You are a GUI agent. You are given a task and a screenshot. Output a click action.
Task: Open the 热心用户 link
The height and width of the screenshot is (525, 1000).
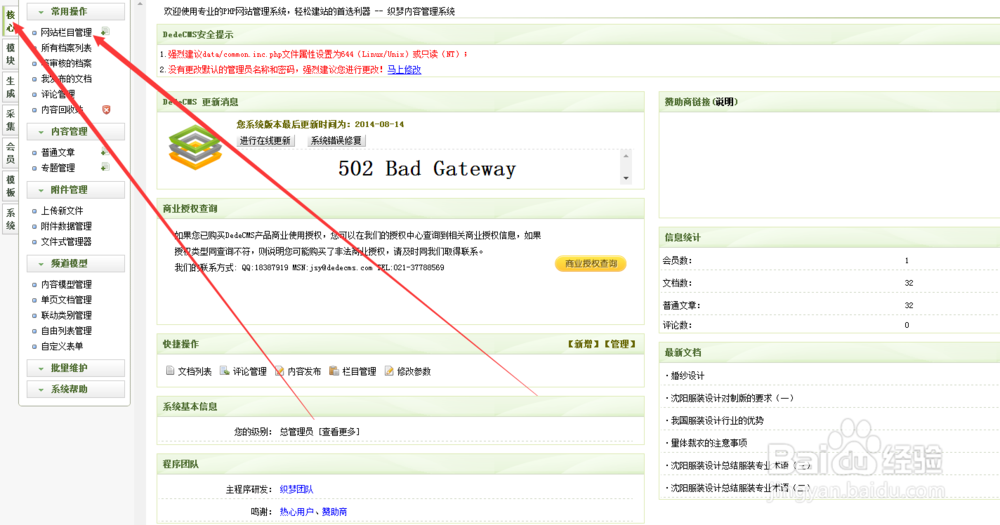point(297,512)
